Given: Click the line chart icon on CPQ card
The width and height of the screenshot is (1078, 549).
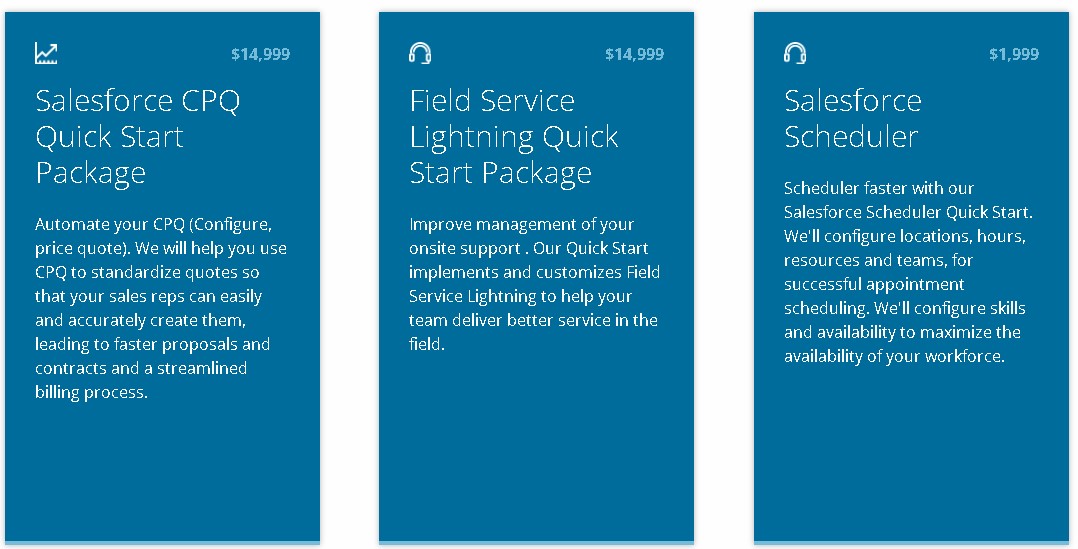Looking at the screenshot, I should point(46,53).
